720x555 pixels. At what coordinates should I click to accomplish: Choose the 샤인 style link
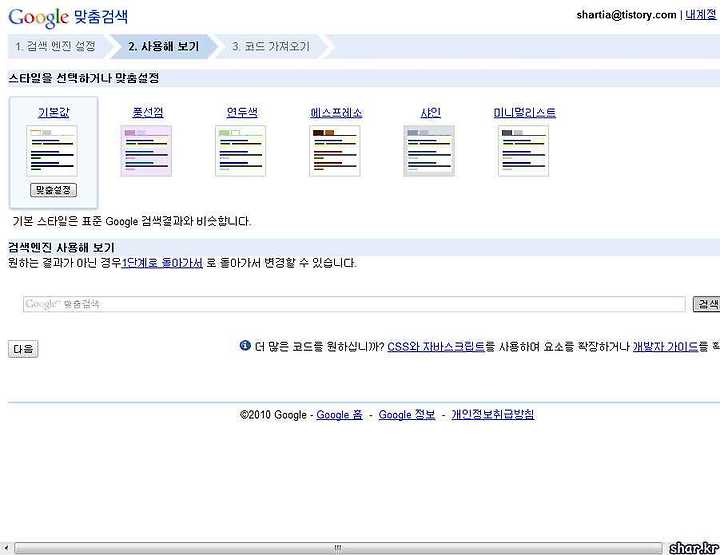pos(431,112)
